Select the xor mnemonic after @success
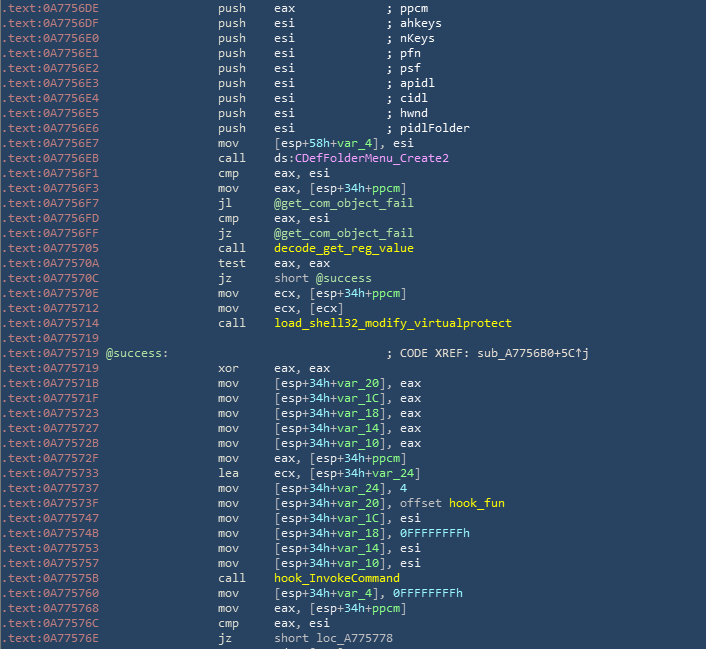706x649 pixels. click(x=227, y=368)
